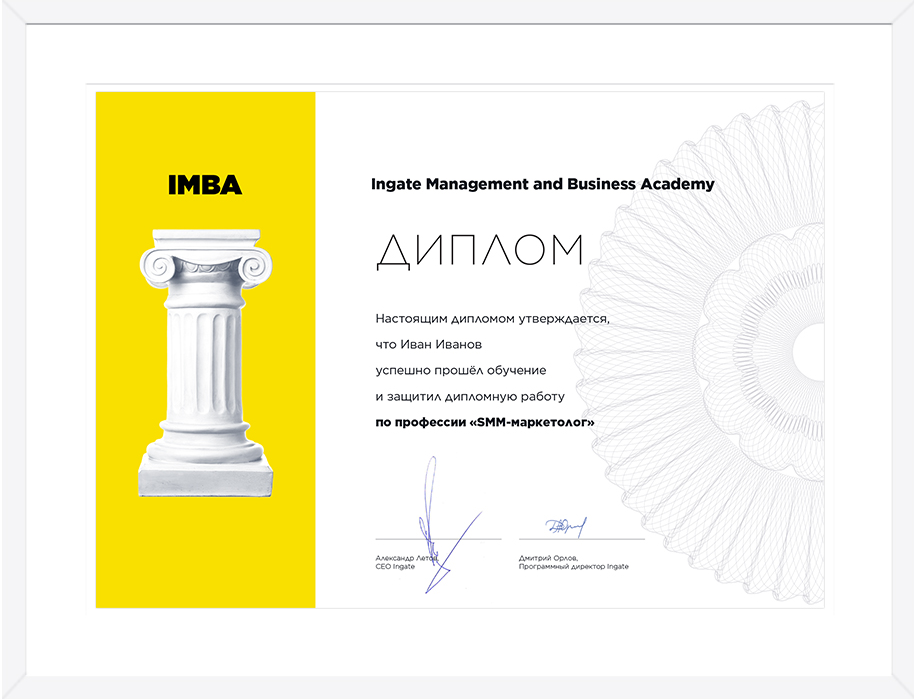Click the name line "что Иван Иванов"
914x699 pixels.
tap(428, 345)
